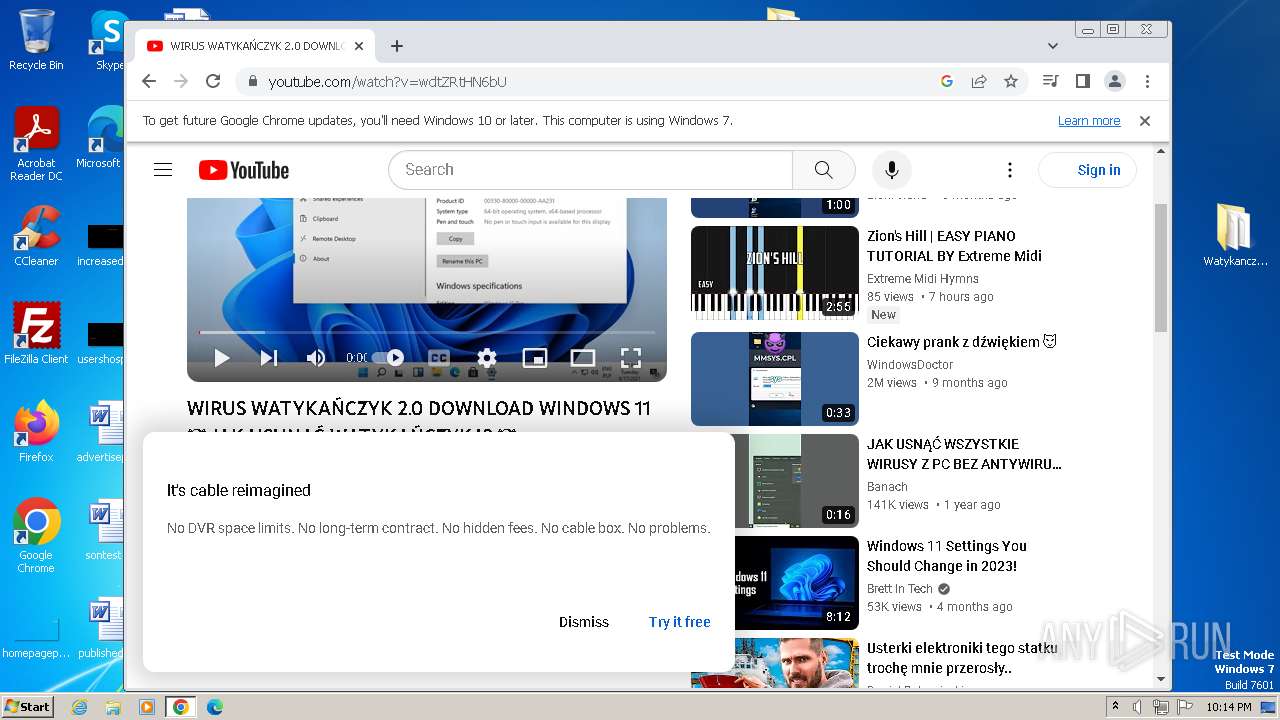
Task: Seek on the video progress bar
Action: click(427, 332)
